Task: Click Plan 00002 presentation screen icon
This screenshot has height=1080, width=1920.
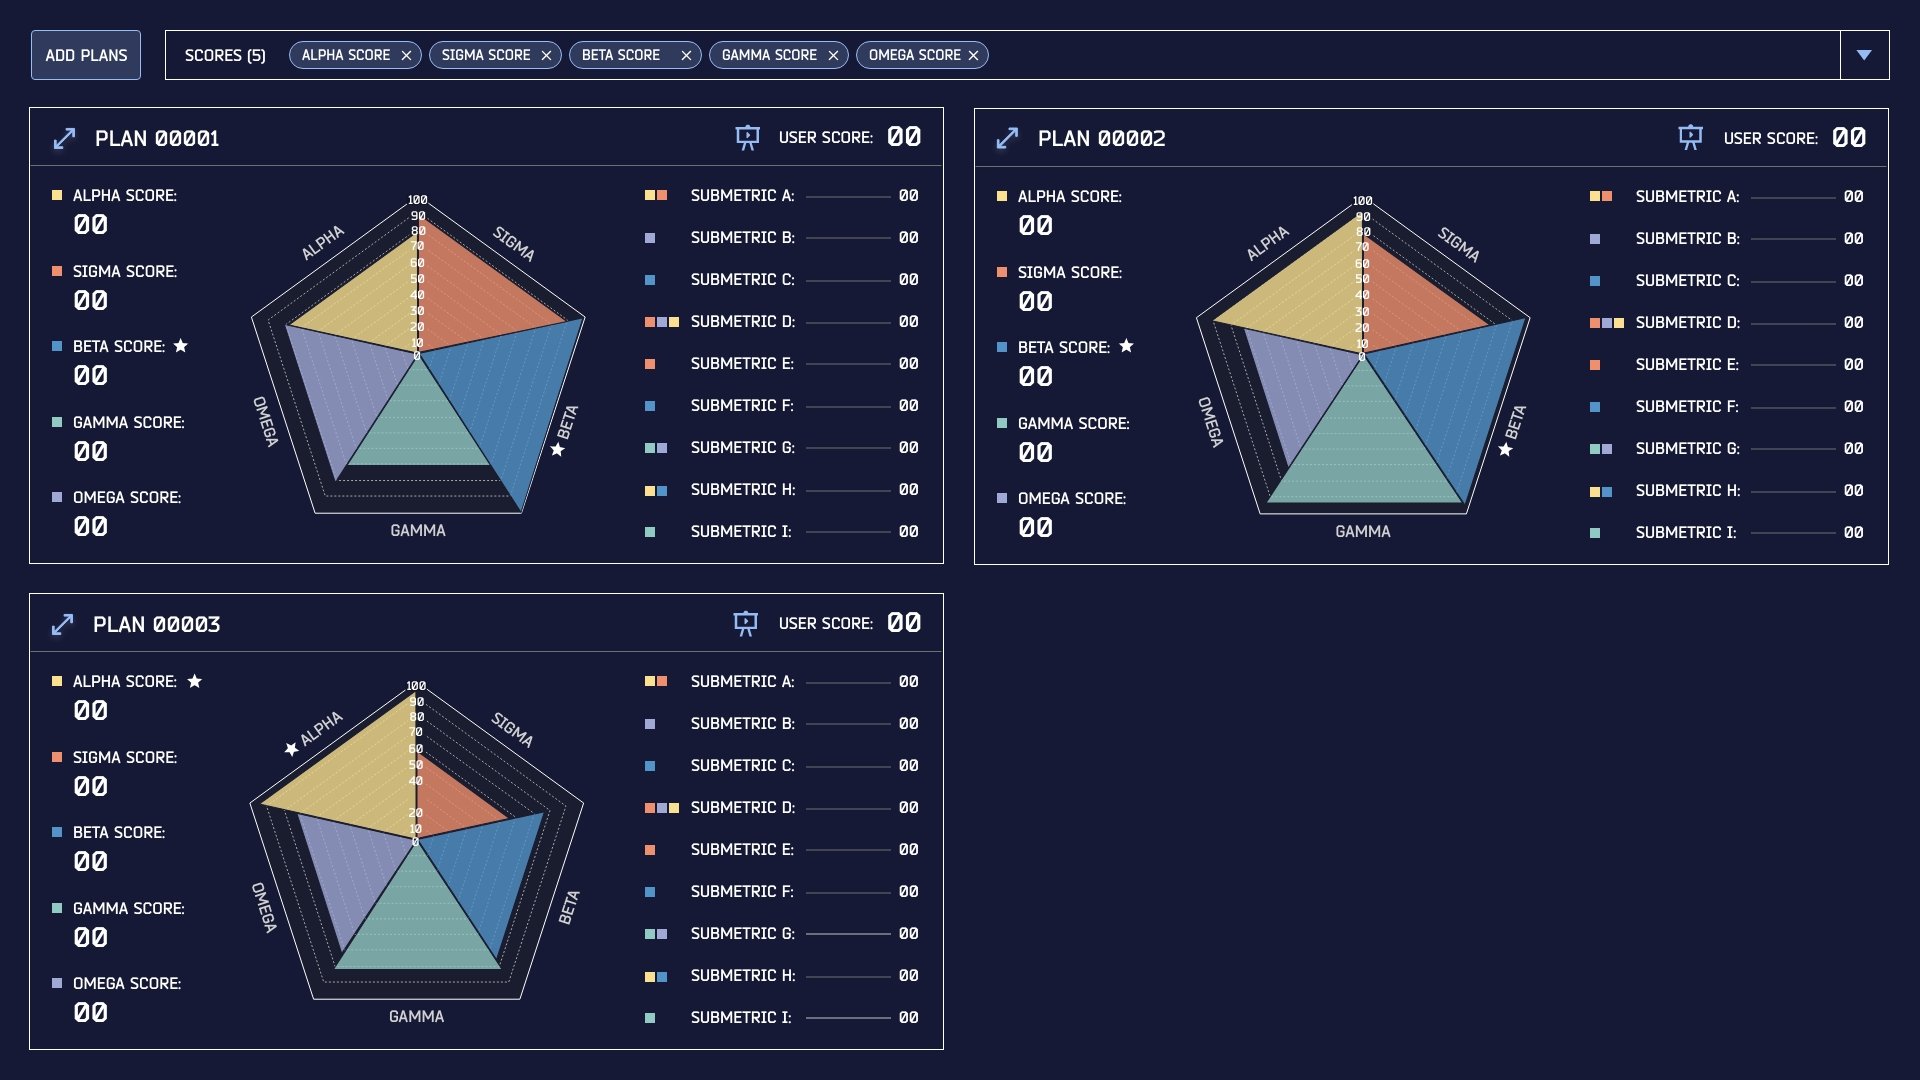Action: click(x=1690, y=137)
